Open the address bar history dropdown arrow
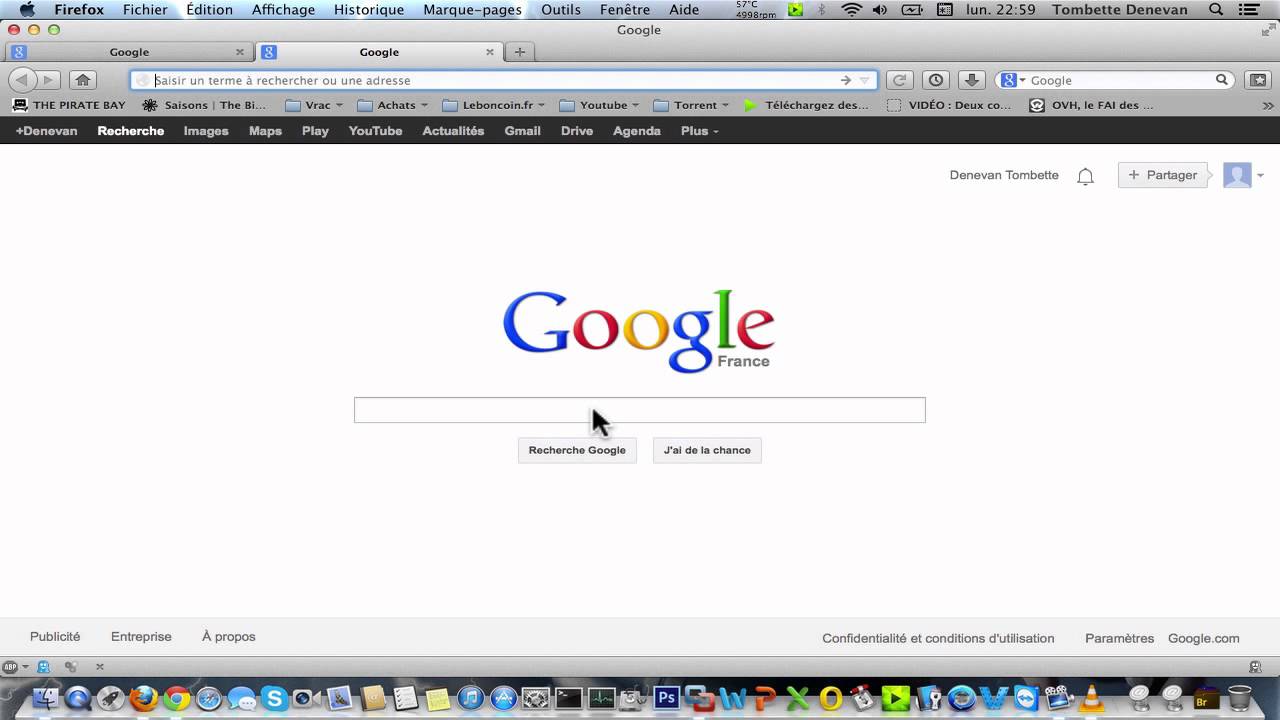1280x720 pixels. coord(865,80)
